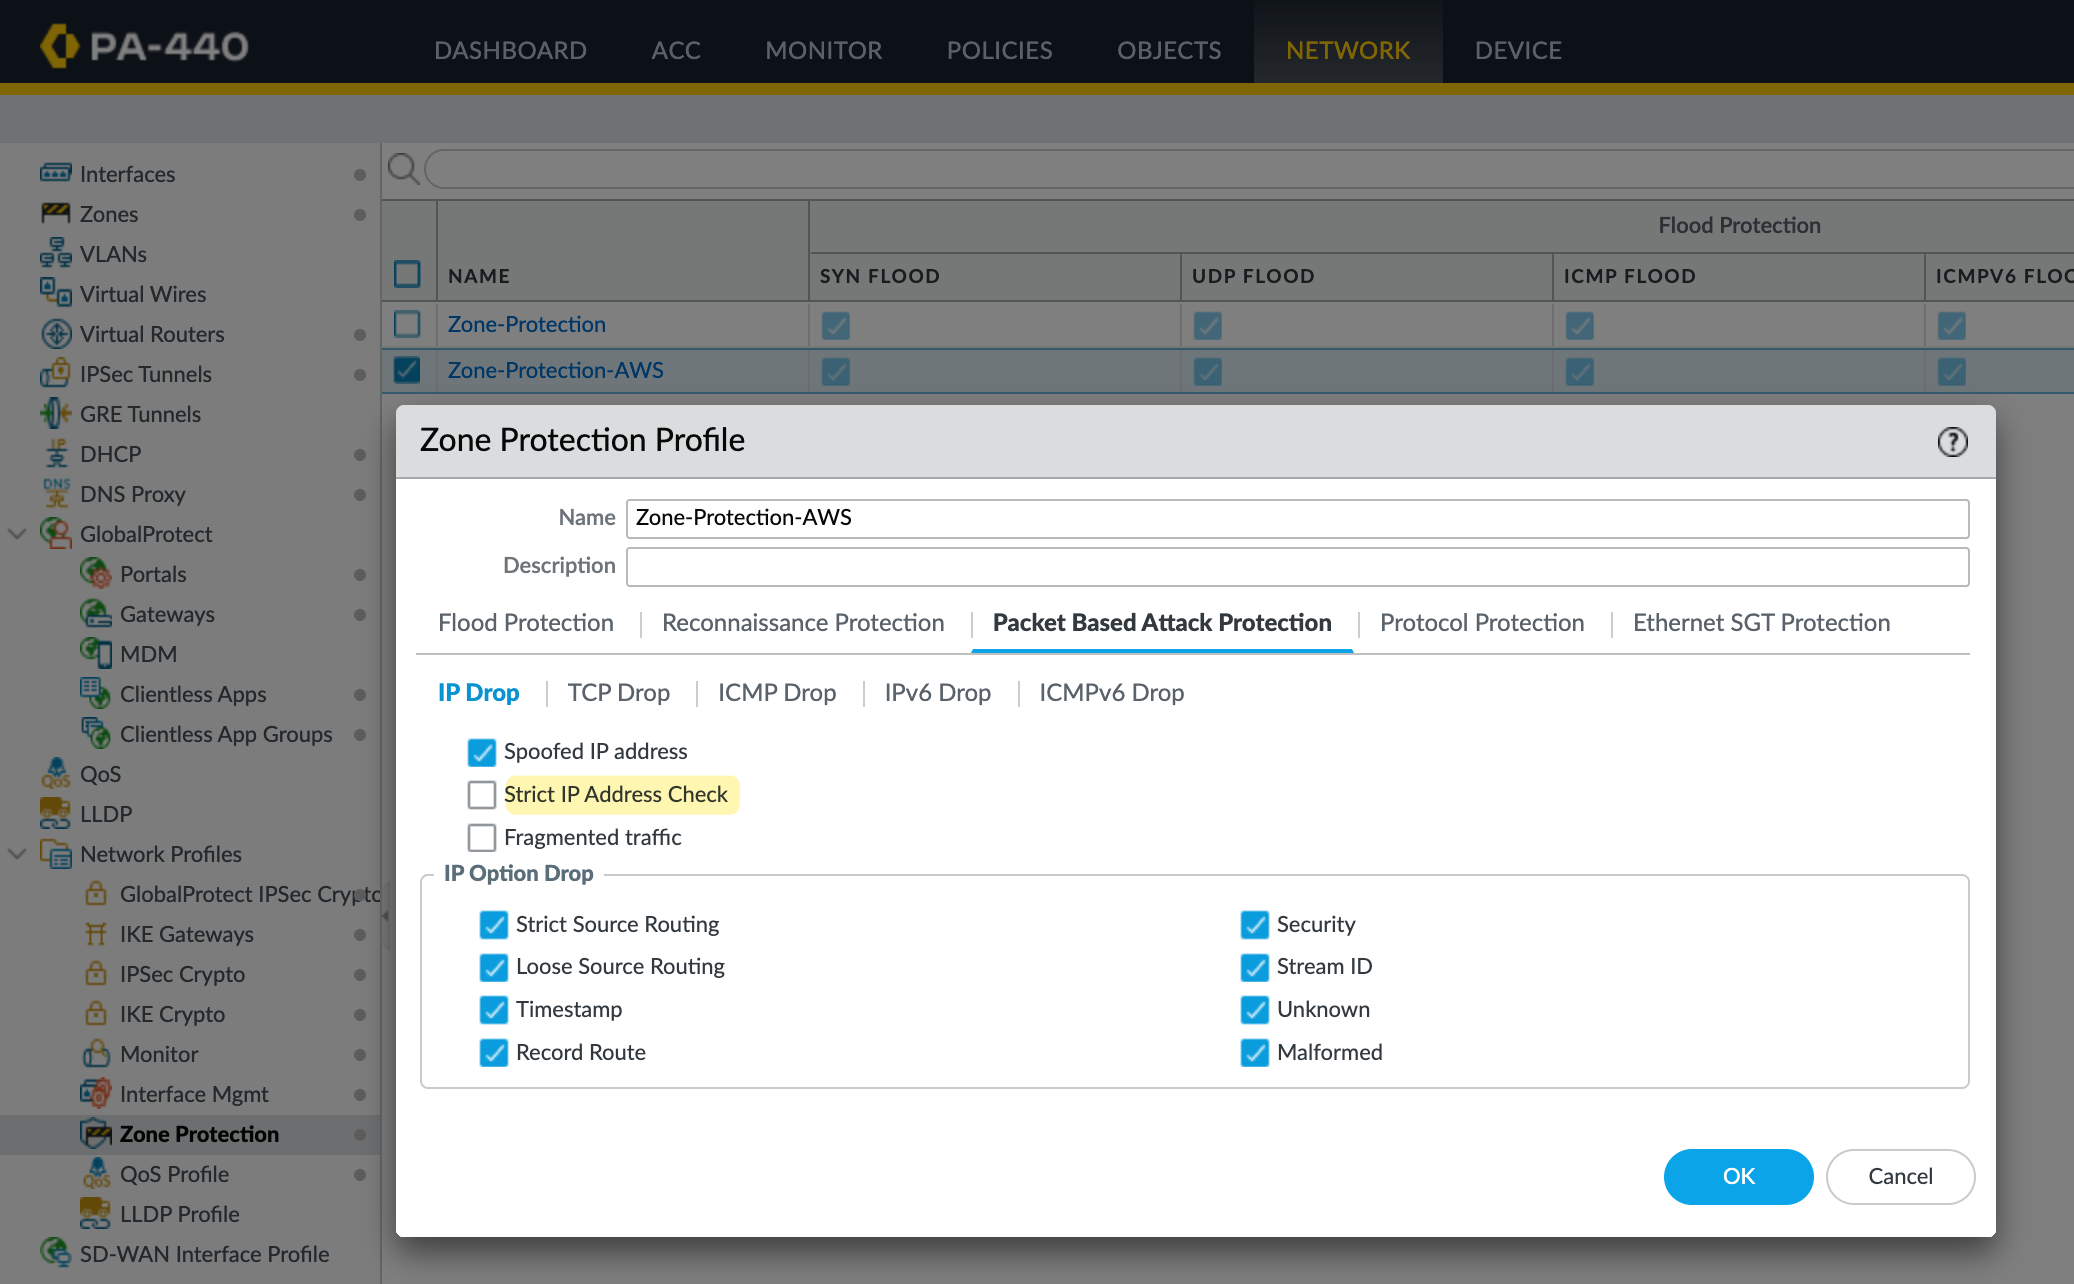Click the Virtual Routers icon

[x=56, y=333]
